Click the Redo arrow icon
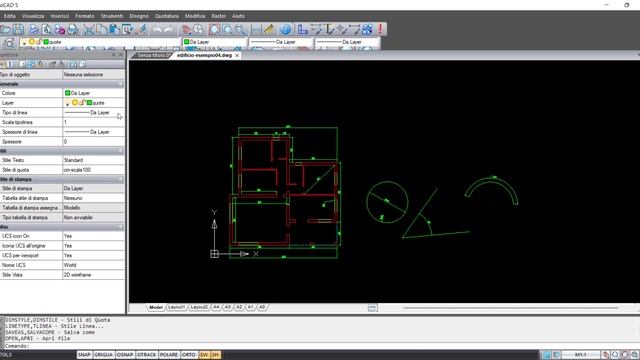The height and width of the screenshot is (360, 640). click(169, 29)
